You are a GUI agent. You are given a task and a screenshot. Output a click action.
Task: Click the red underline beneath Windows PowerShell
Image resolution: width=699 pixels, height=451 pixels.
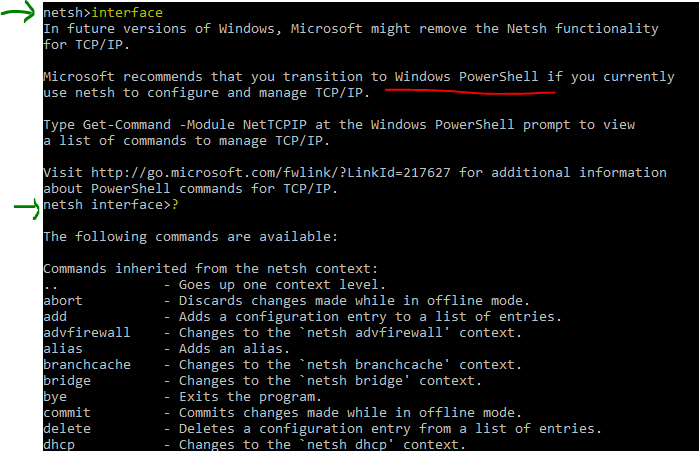pyautogui.click(x=470, y=91)
